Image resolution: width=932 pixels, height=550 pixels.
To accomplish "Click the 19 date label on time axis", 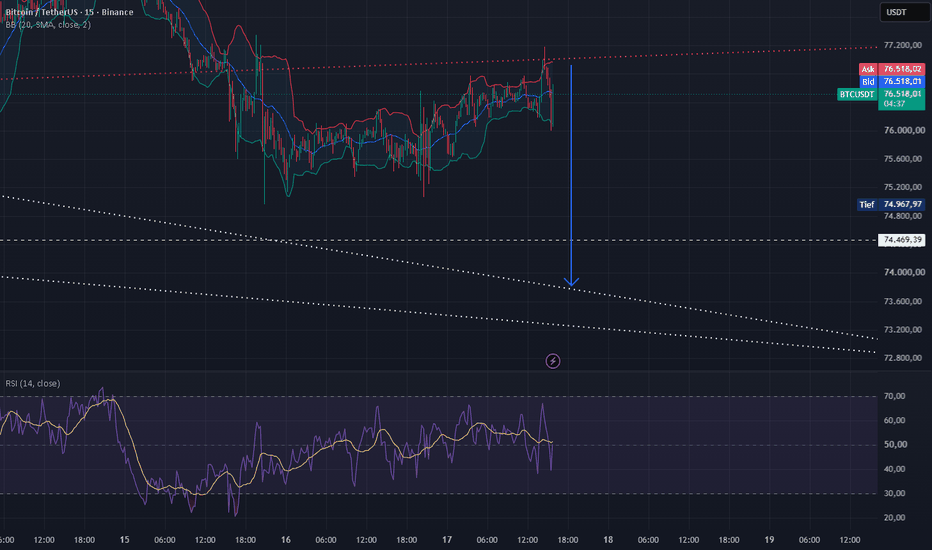I will pyautogui.click(x=769, y=540).
